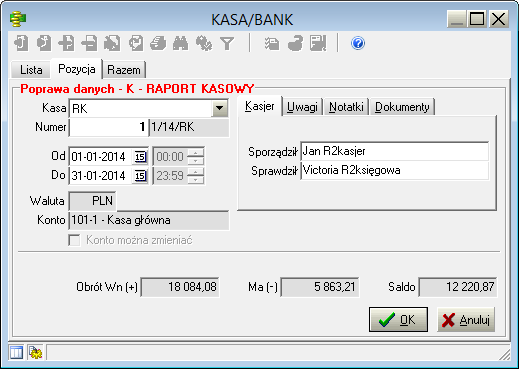Image resolution: width=519 pixels, height=369 pixels.
Task: Click the add document plus icon
Action: 66,43
